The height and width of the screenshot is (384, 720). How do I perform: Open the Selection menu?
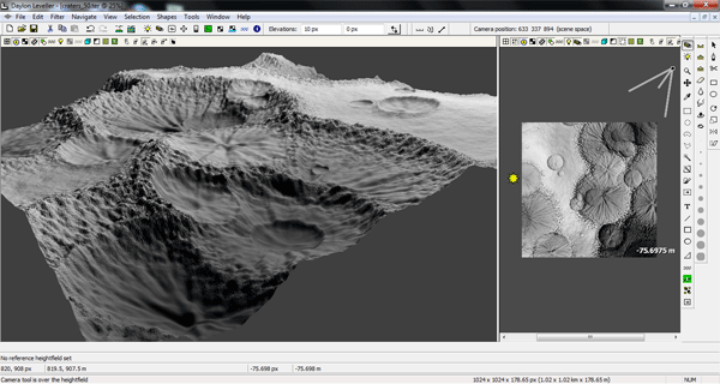137,17
